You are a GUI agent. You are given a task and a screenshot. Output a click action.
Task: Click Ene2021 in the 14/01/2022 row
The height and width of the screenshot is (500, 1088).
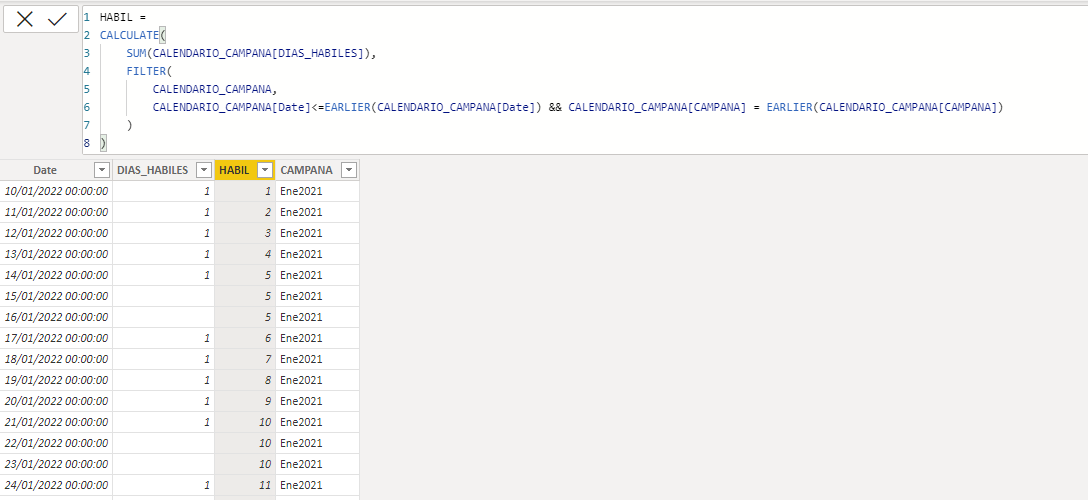click(317, 275)
